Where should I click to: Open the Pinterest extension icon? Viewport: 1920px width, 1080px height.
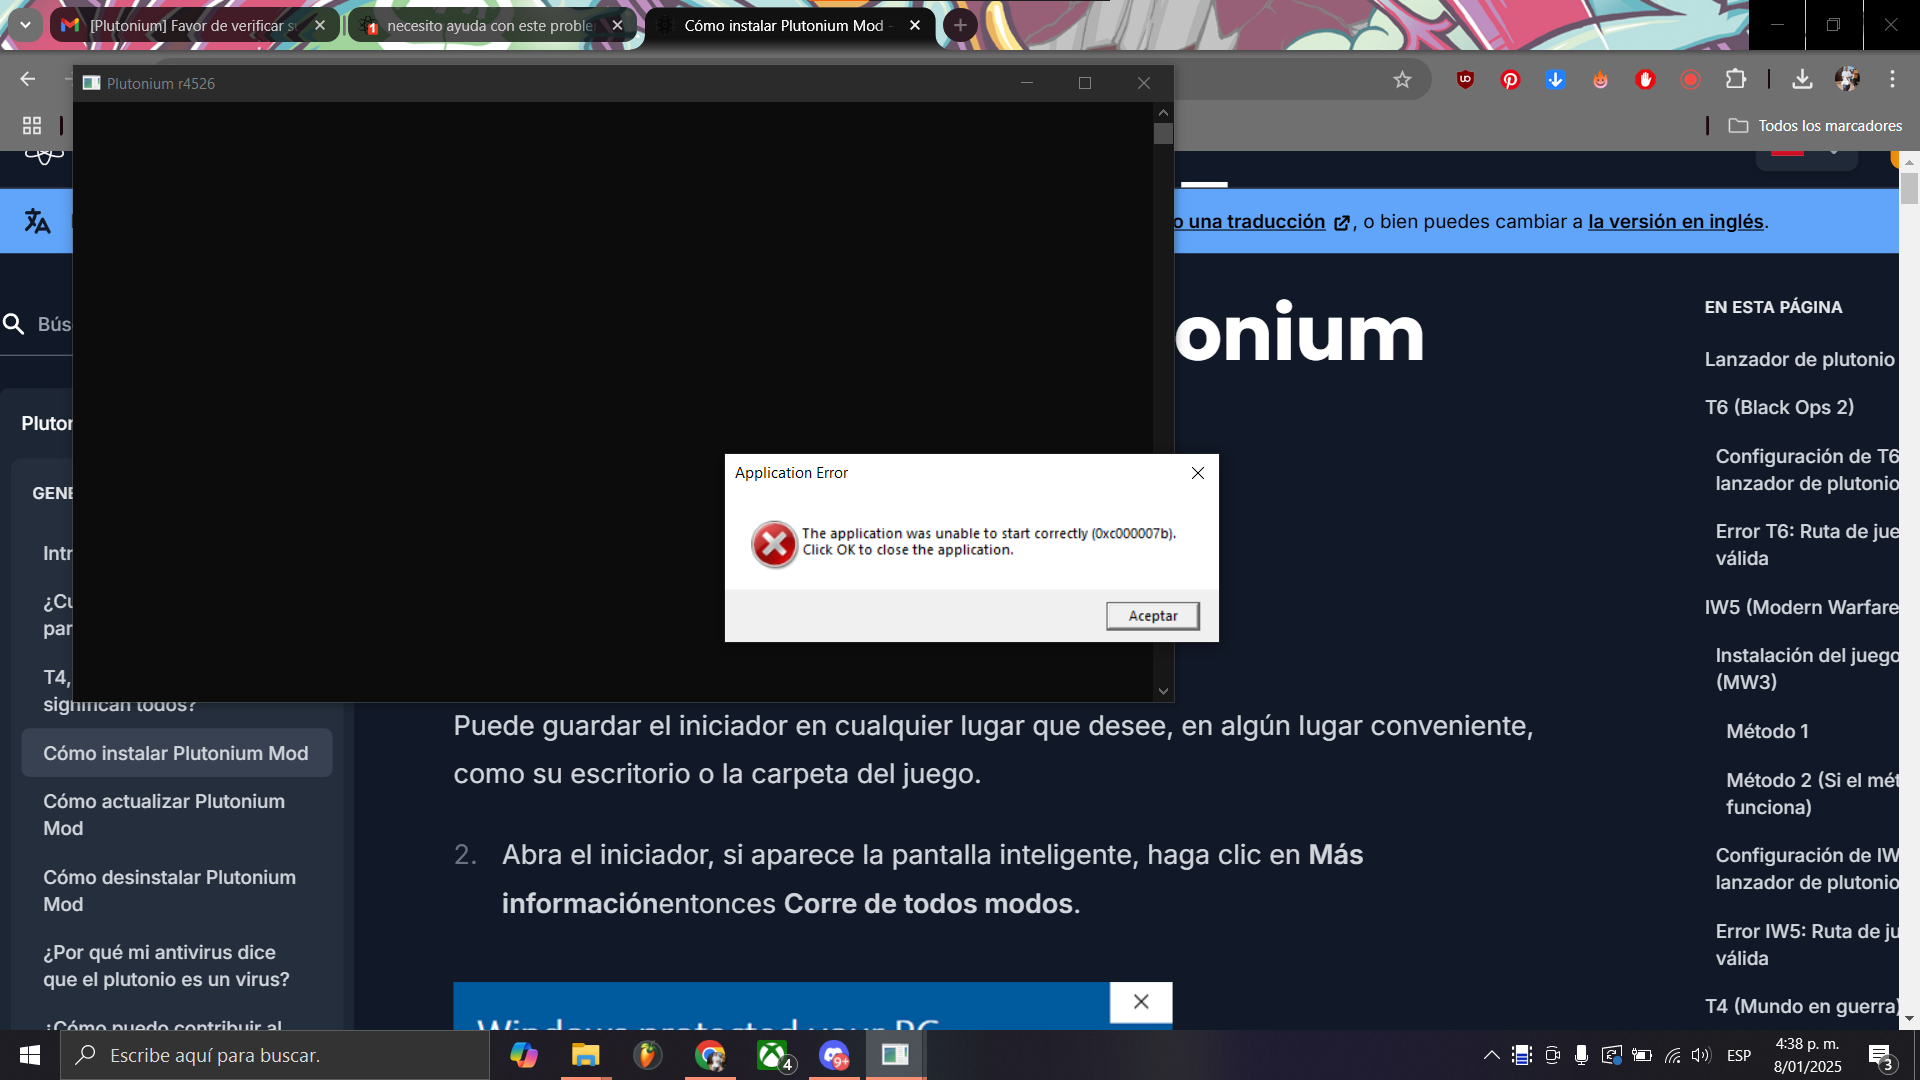(1510, 80)
